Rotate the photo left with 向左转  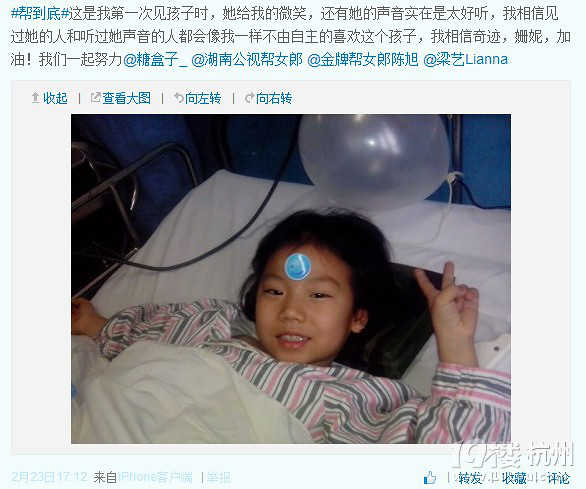pos(203,98)
